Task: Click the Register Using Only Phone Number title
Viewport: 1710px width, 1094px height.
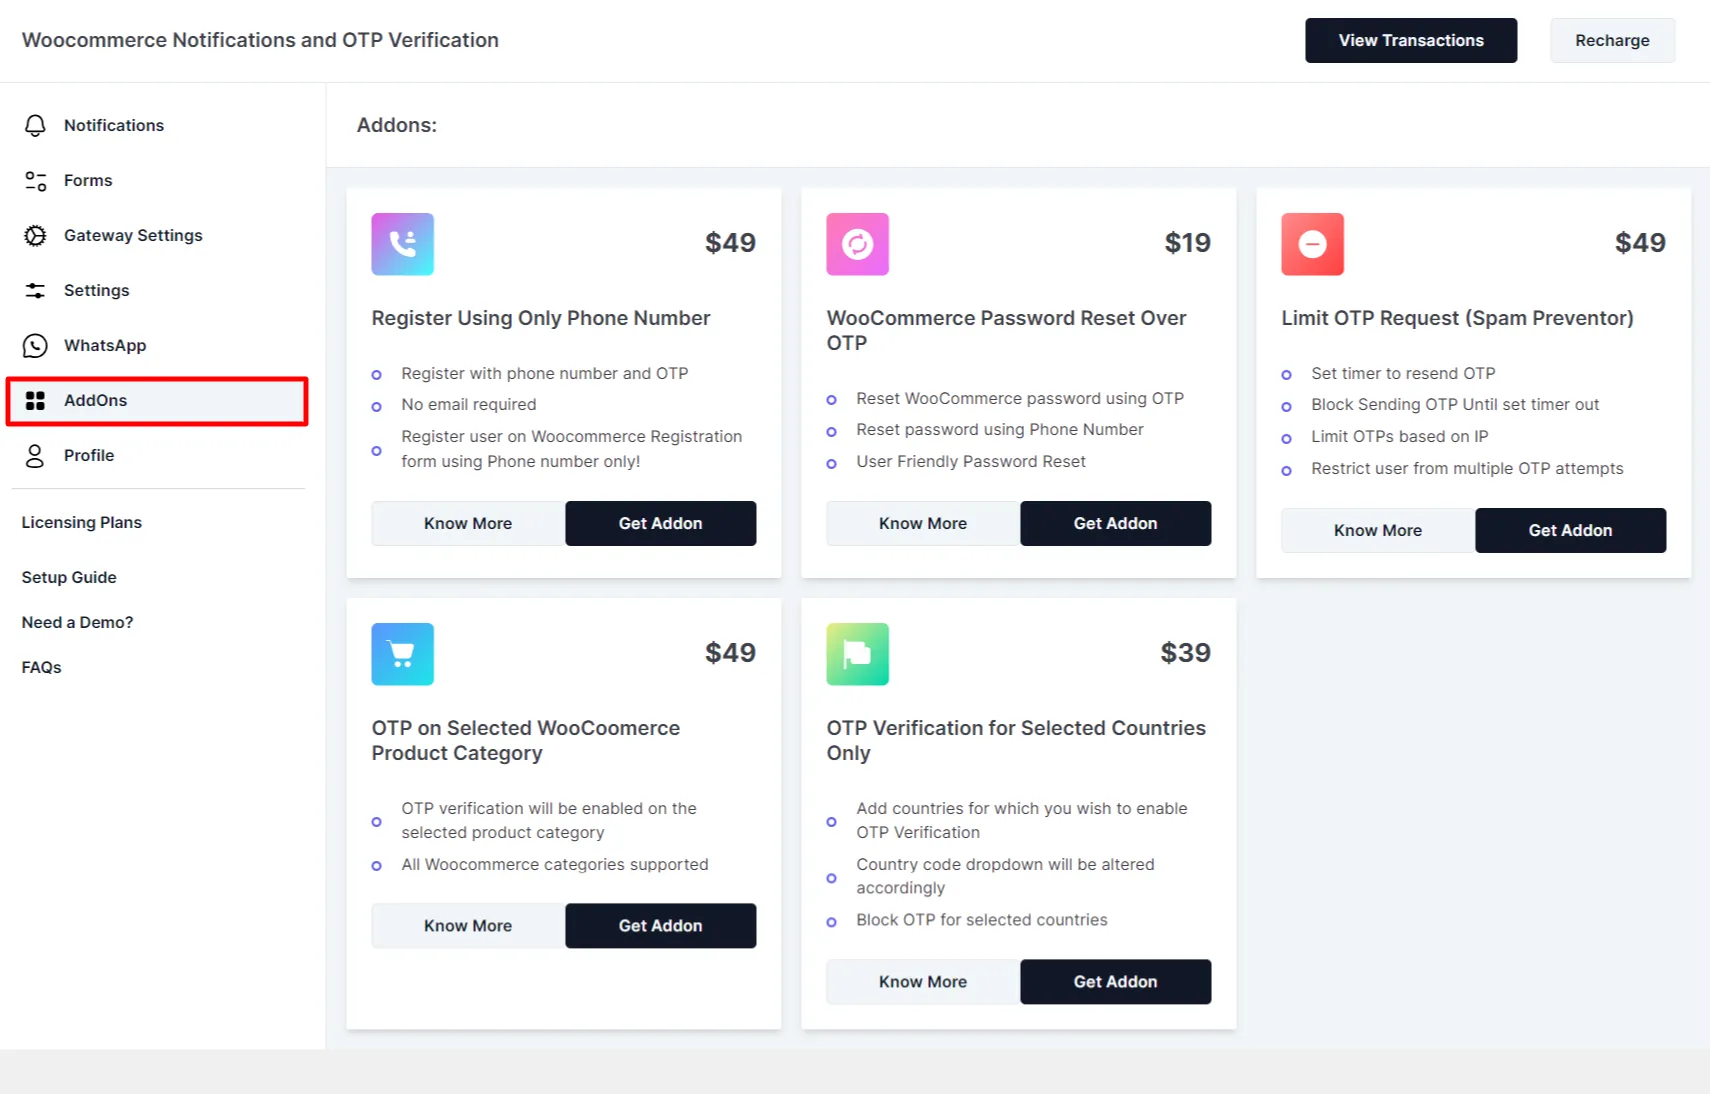Action: coord(541,318)
